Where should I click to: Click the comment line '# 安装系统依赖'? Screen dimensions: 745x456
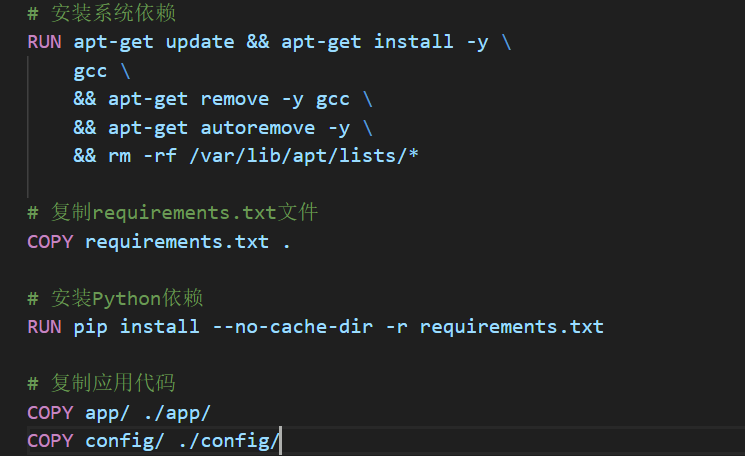[x=102, y=13]
